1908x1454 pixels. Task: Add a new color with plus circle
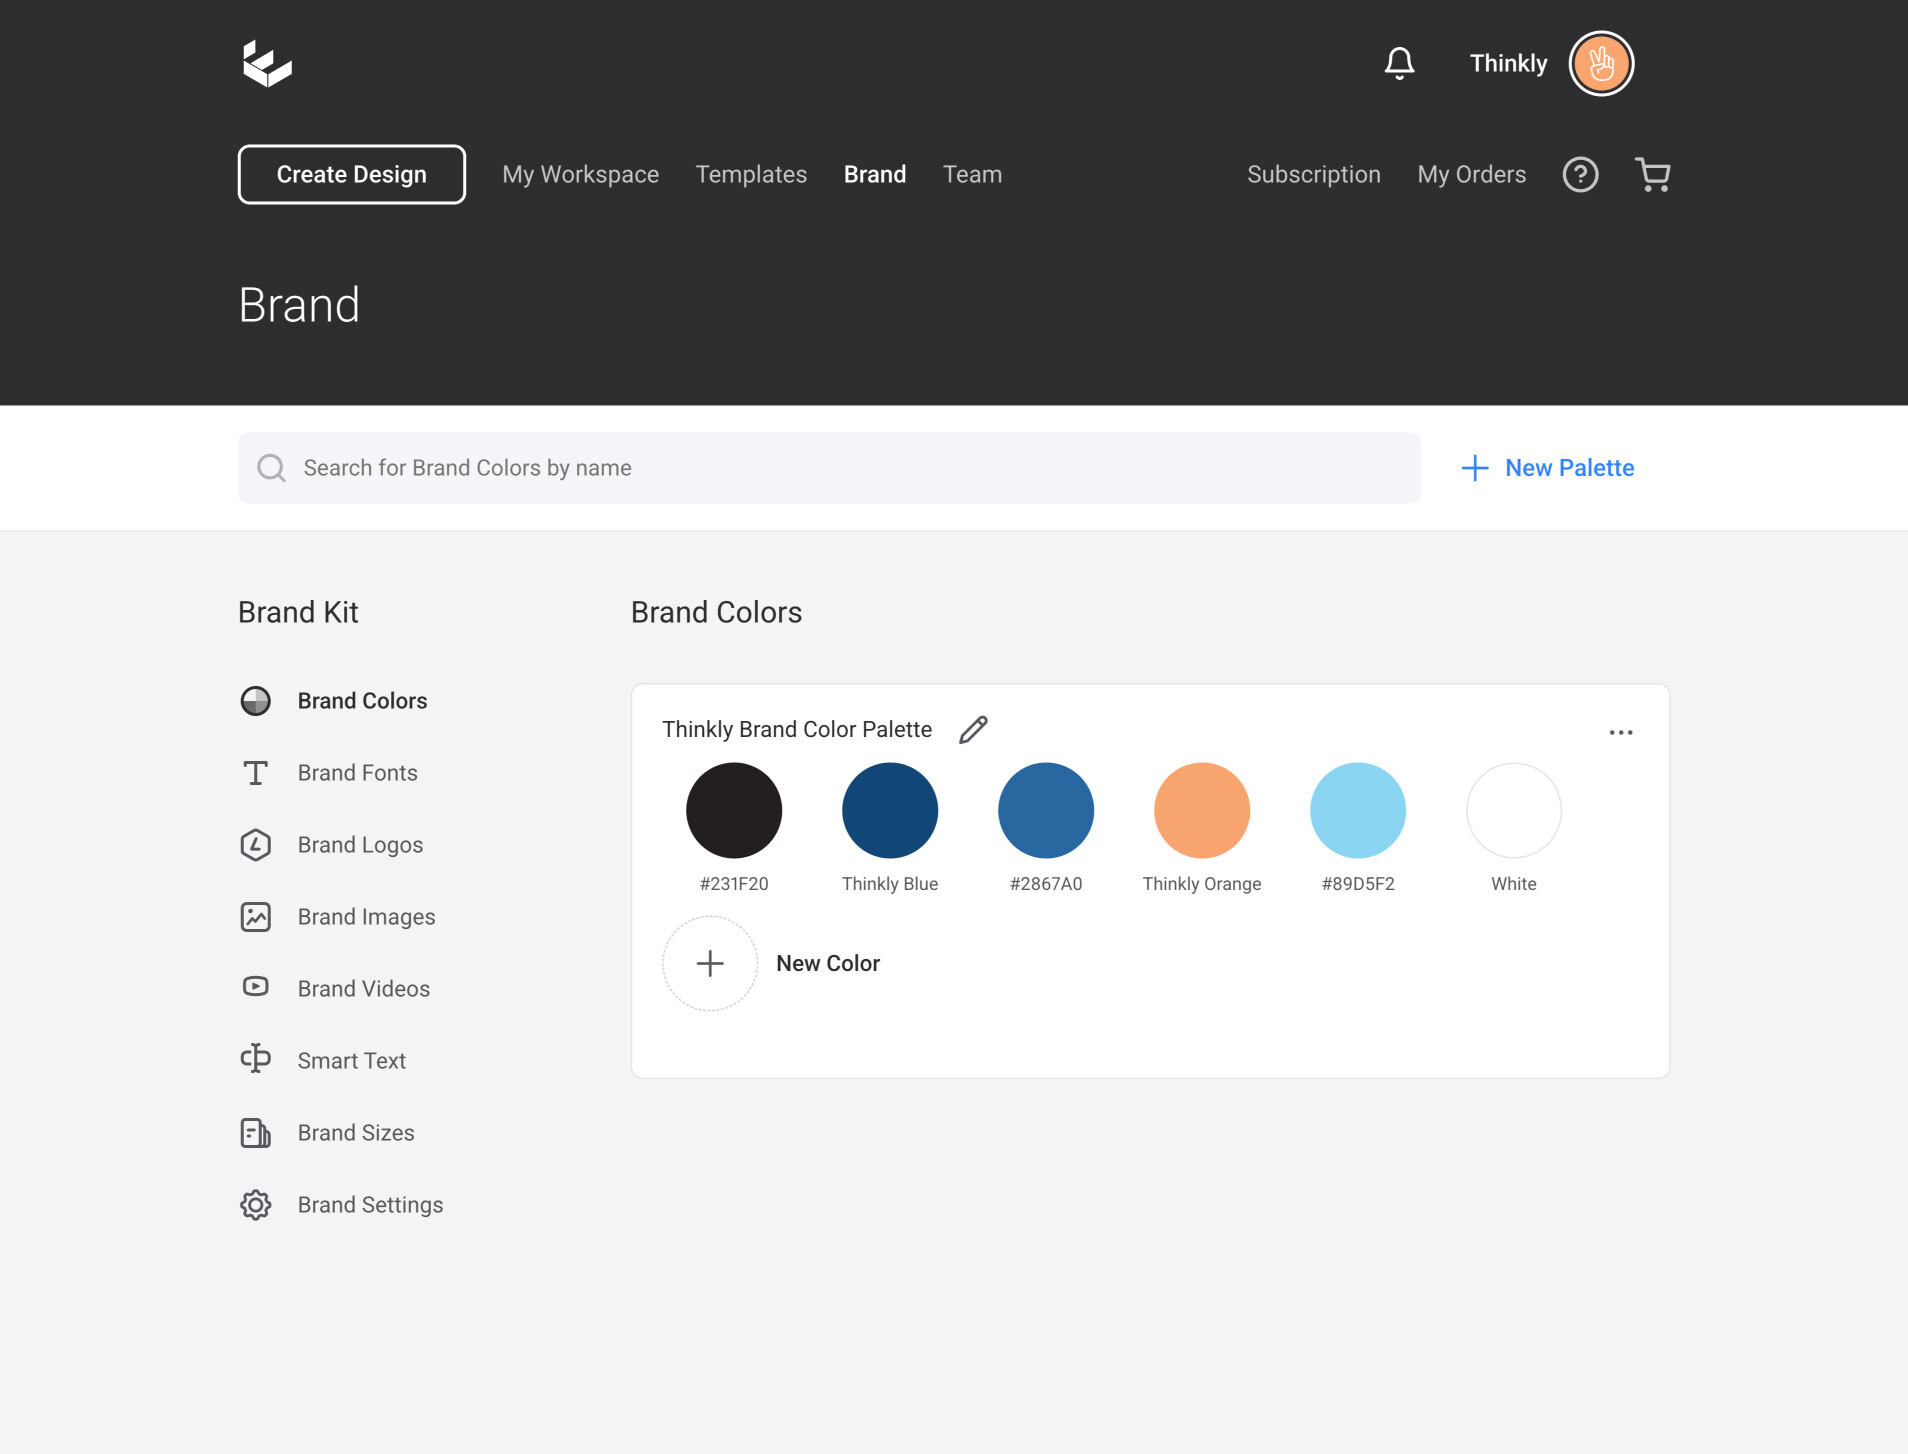[710, 964]
